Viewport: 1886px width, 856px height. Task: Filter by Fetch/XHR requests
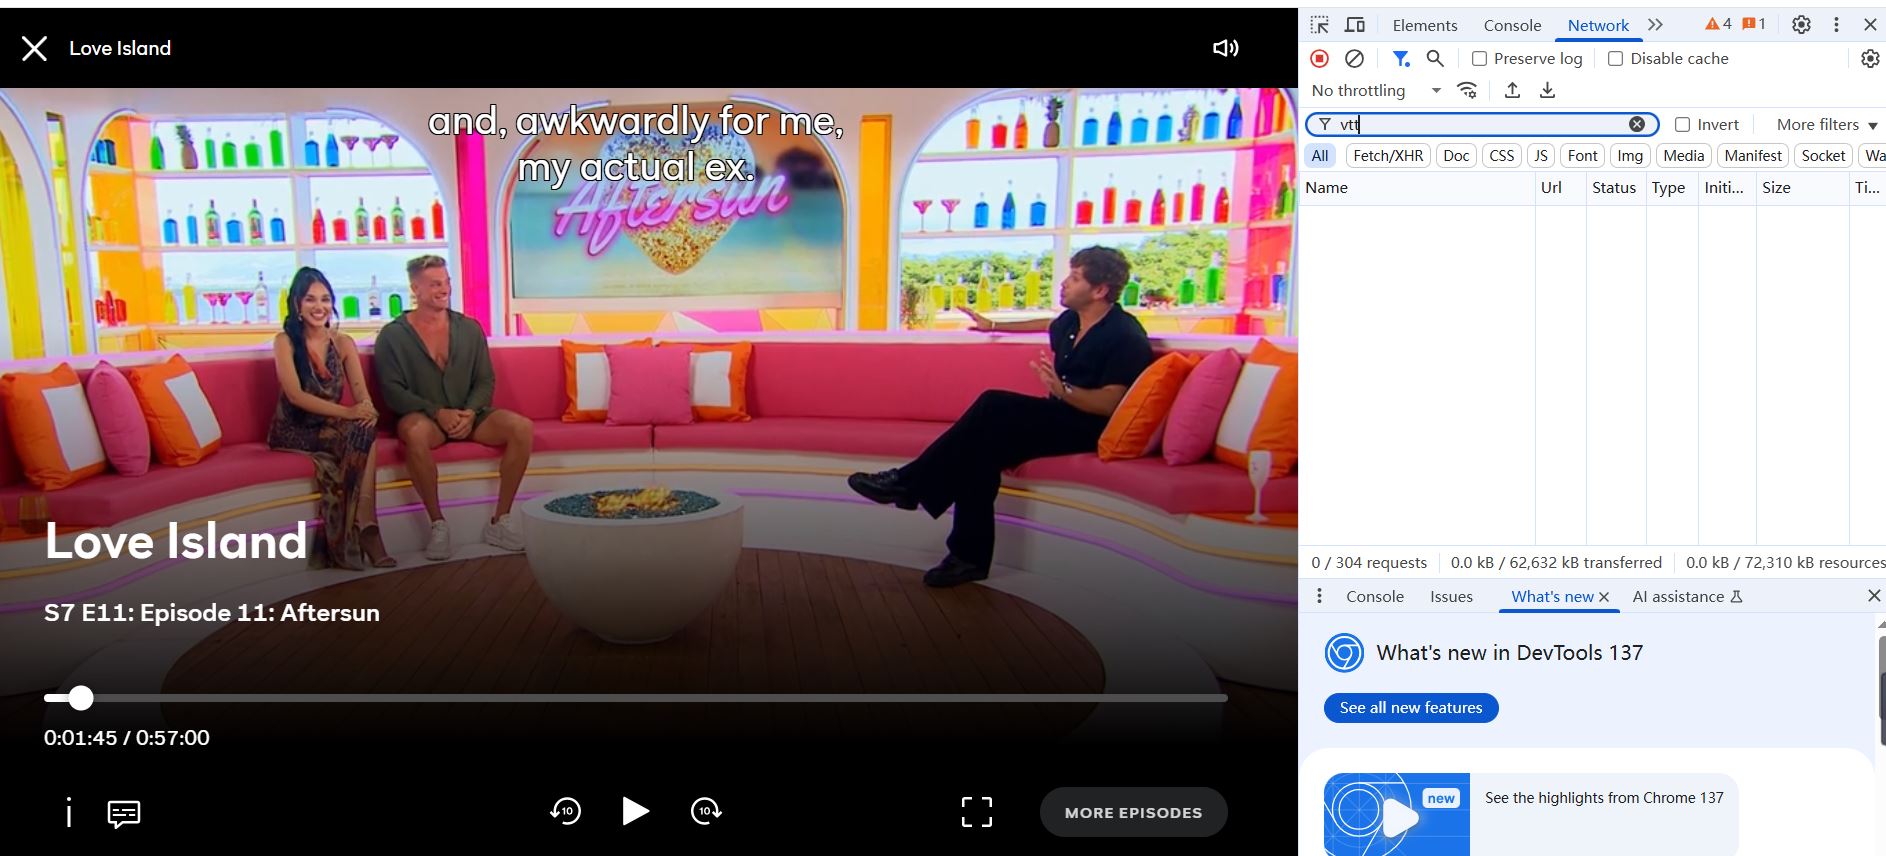tap(1388, 156)
